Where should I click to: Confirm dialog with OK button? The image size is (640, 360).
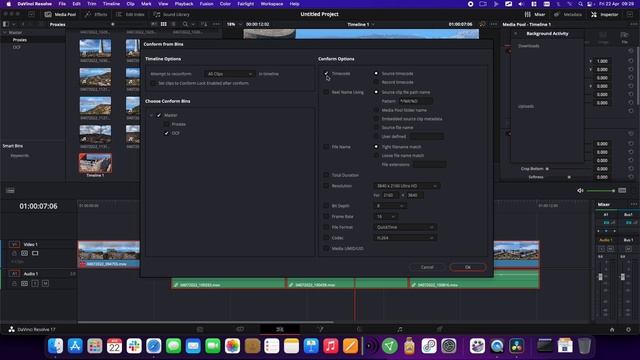(x=468, y=267)
